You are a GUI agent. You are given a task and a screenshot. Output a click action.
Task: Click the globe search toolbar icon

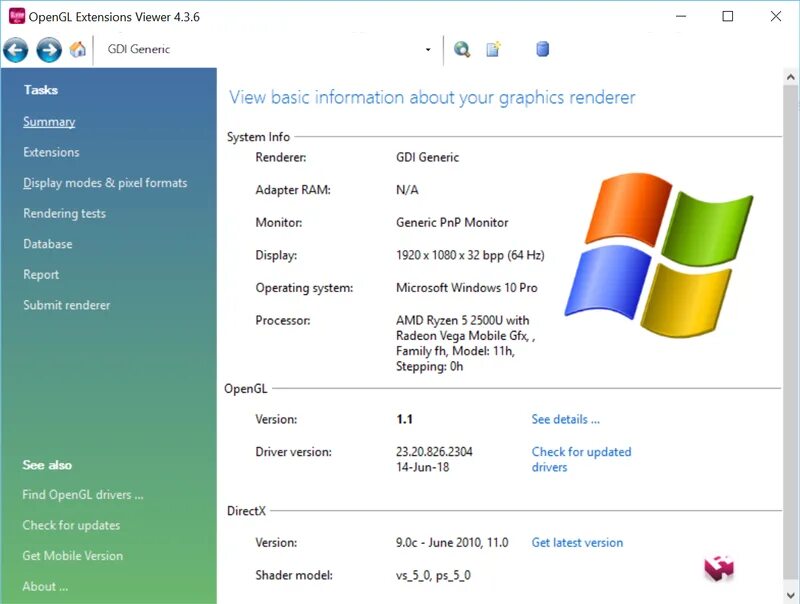click(x=462, y=49)
